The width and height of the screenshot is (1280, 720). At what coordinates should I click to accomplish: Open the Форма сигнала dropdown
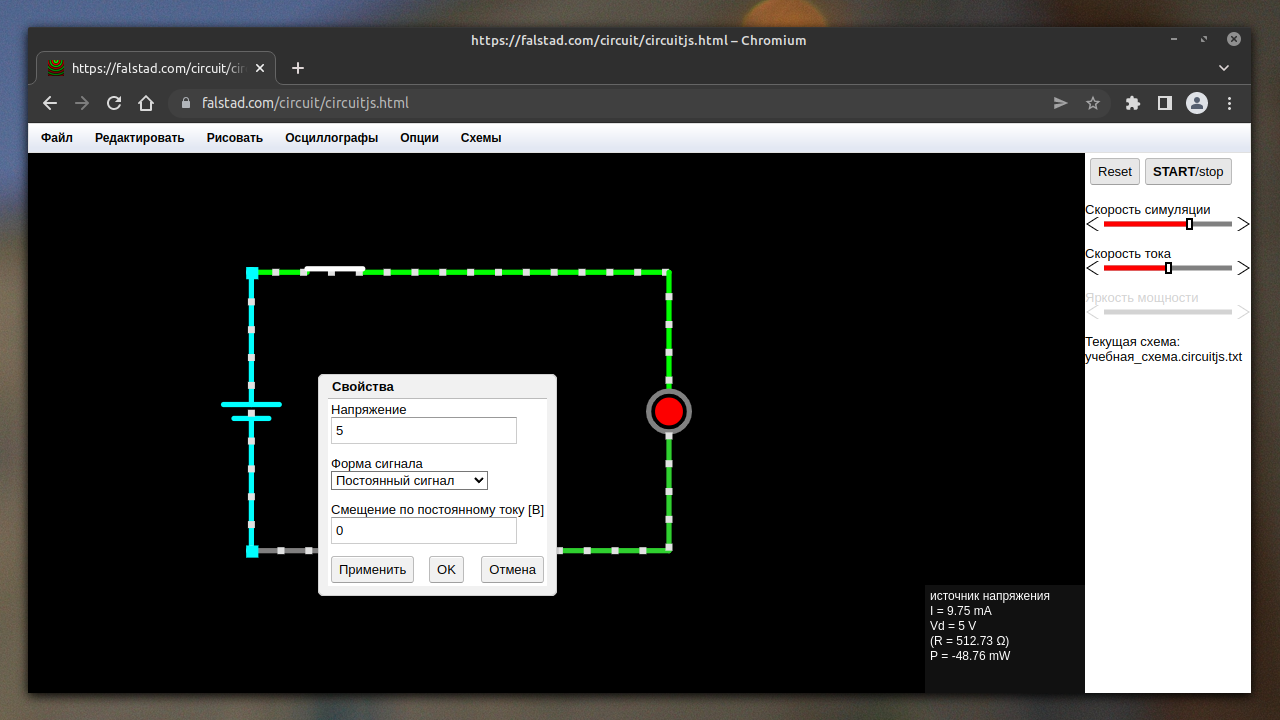[x=409, y=481]
